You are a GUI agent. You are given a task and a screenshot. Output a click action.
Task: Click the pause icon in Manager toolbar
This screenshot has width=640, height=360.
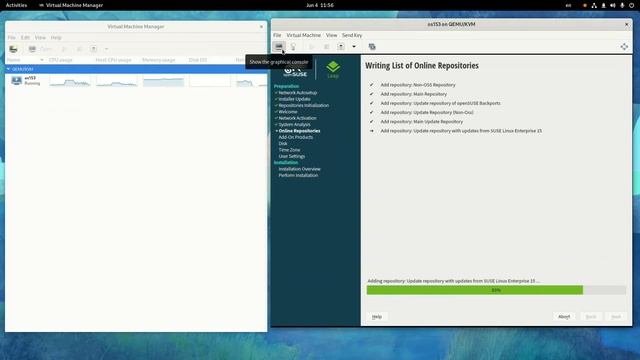click(79, 49)
